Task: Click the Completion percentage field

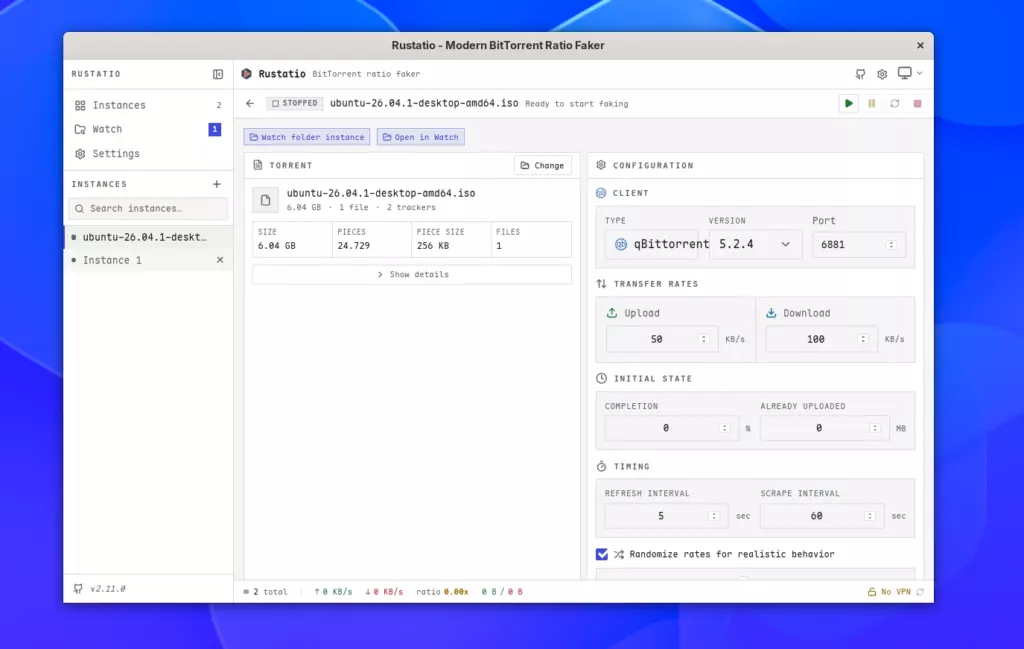Action: 671,428
